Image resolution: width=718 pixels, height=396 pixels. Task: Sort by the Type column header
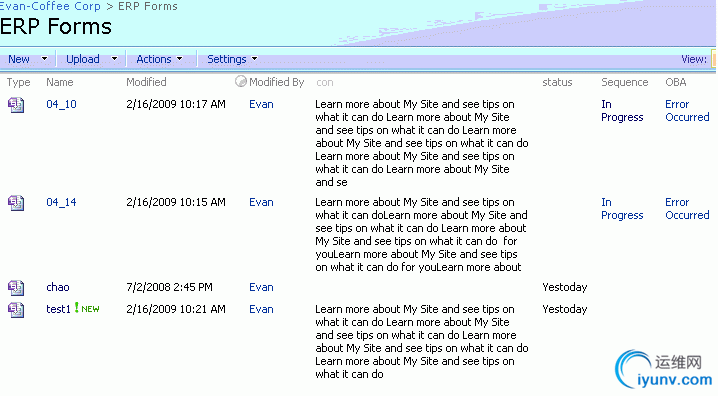coord(18,82)
